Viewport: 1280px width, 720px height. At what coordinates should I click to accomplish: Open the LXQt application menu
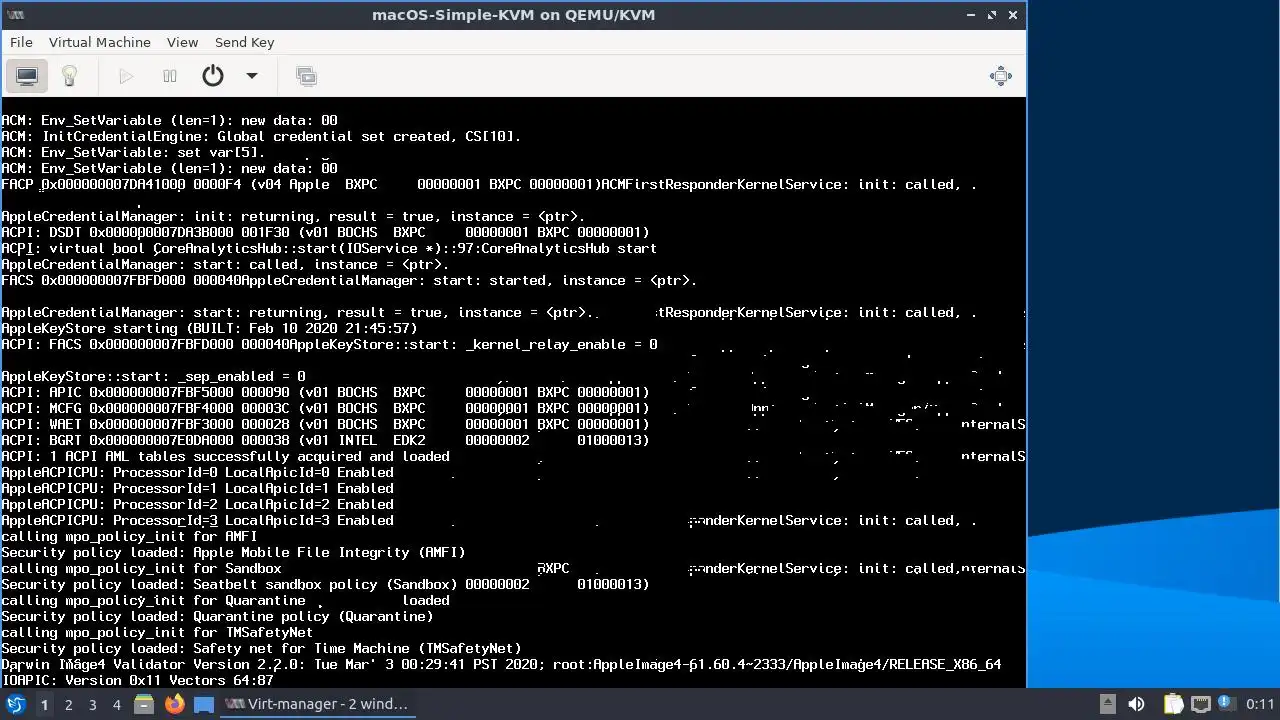click(x=16, y=704)
